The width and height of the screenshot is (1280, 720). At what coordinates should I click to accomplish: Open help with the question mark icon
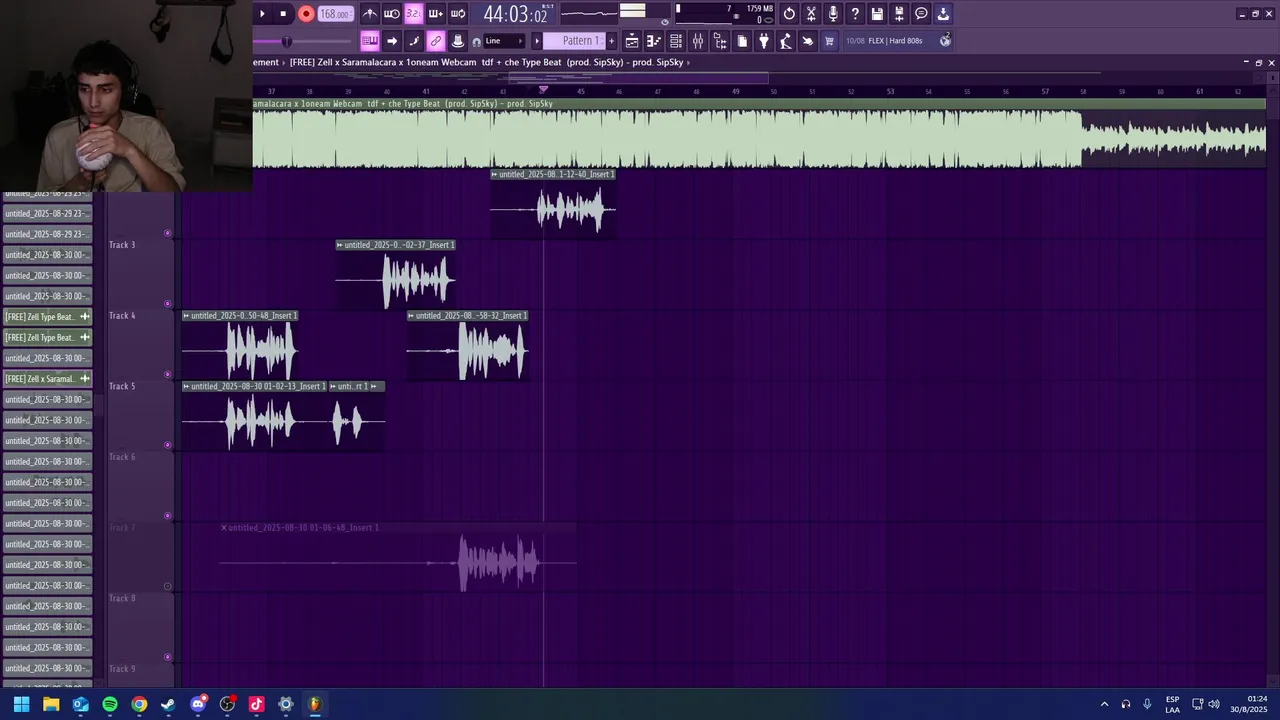[x=855, y=14]
